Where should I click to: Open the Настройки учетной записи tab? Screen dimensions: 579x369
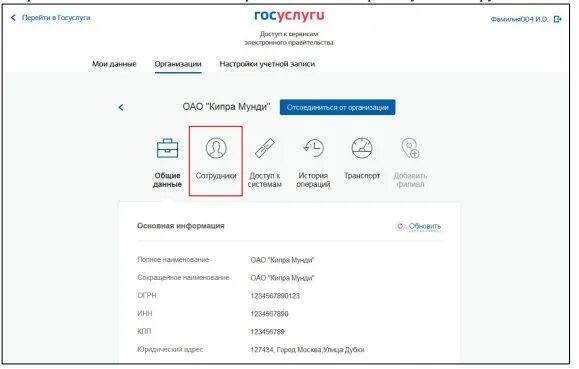[x=267, y=64]
